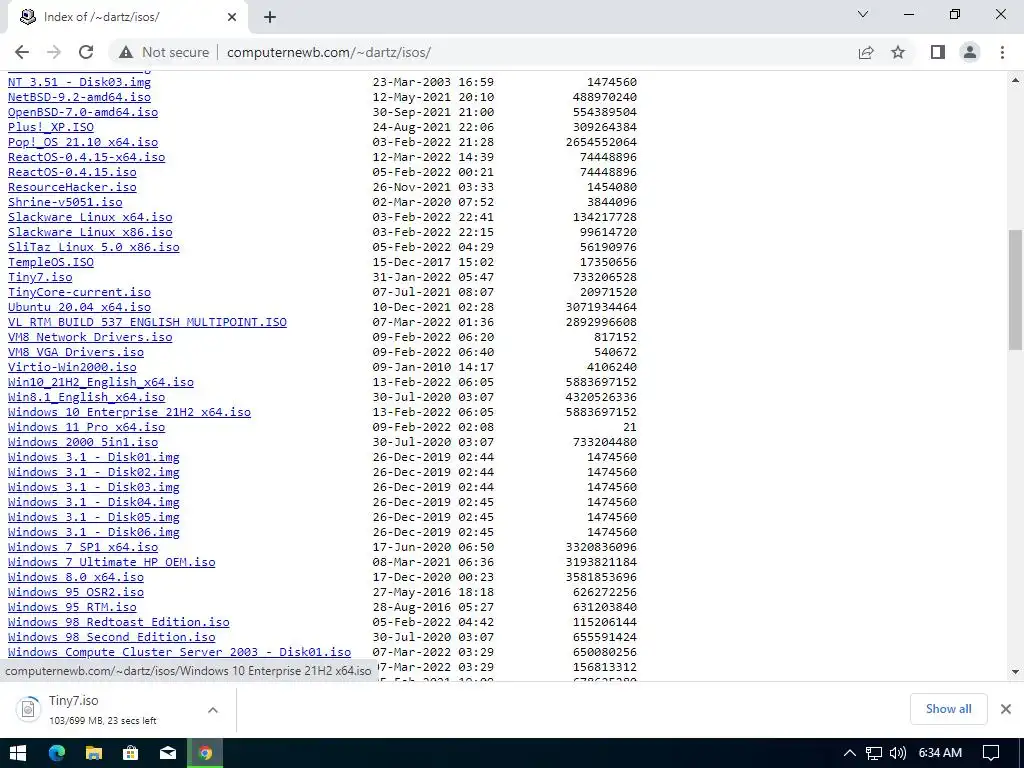Click the 6:34 AM clock
The image size is (1024, 768).
pos(940,753)
